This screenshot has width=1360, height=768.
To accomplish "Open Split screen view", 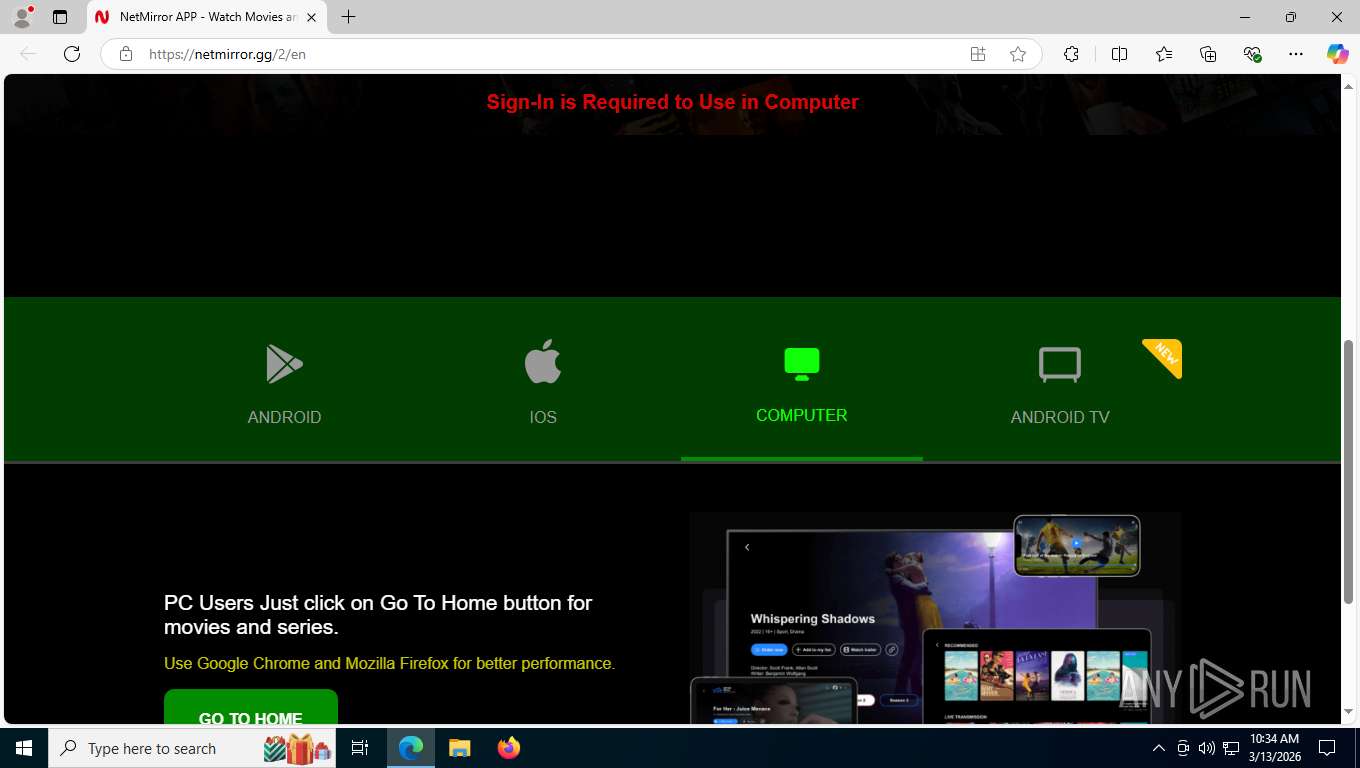I will (x=1119, y=54).
